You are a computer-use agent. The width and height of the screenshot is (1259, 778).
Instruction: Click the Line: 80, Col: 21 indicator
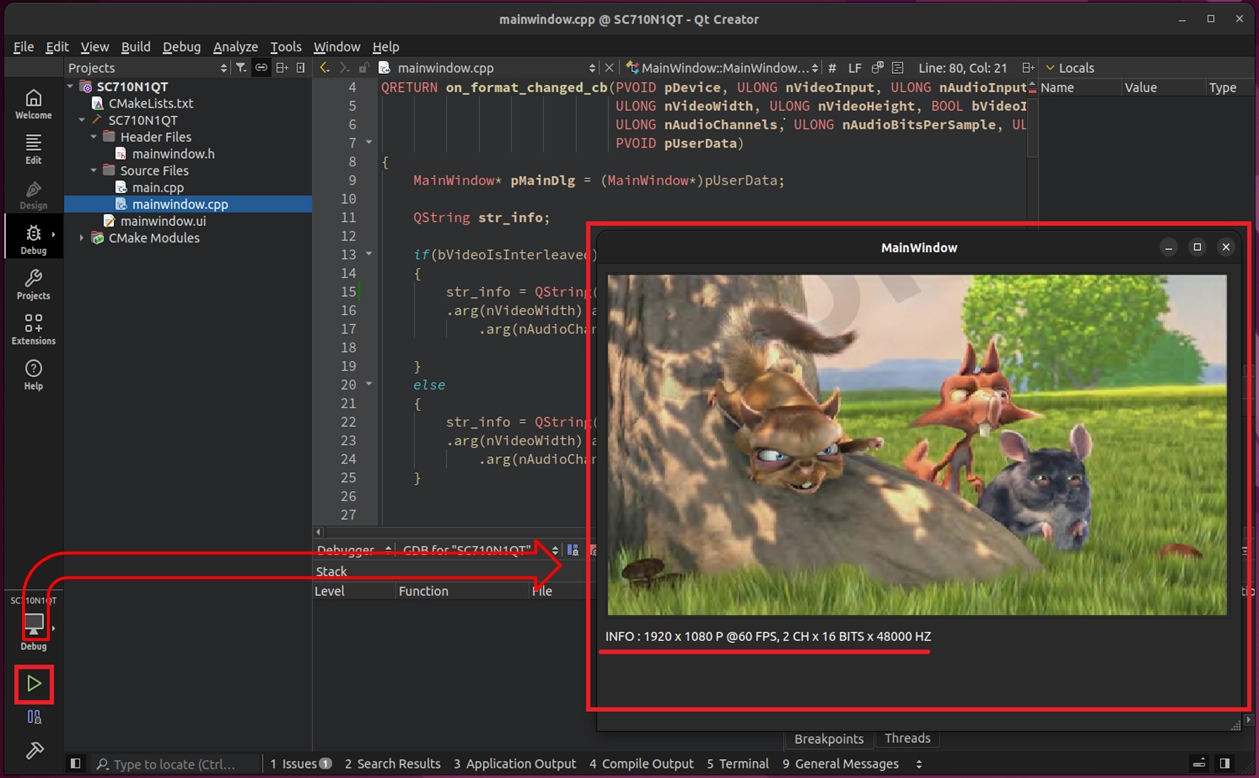click(x=962, y=68)
